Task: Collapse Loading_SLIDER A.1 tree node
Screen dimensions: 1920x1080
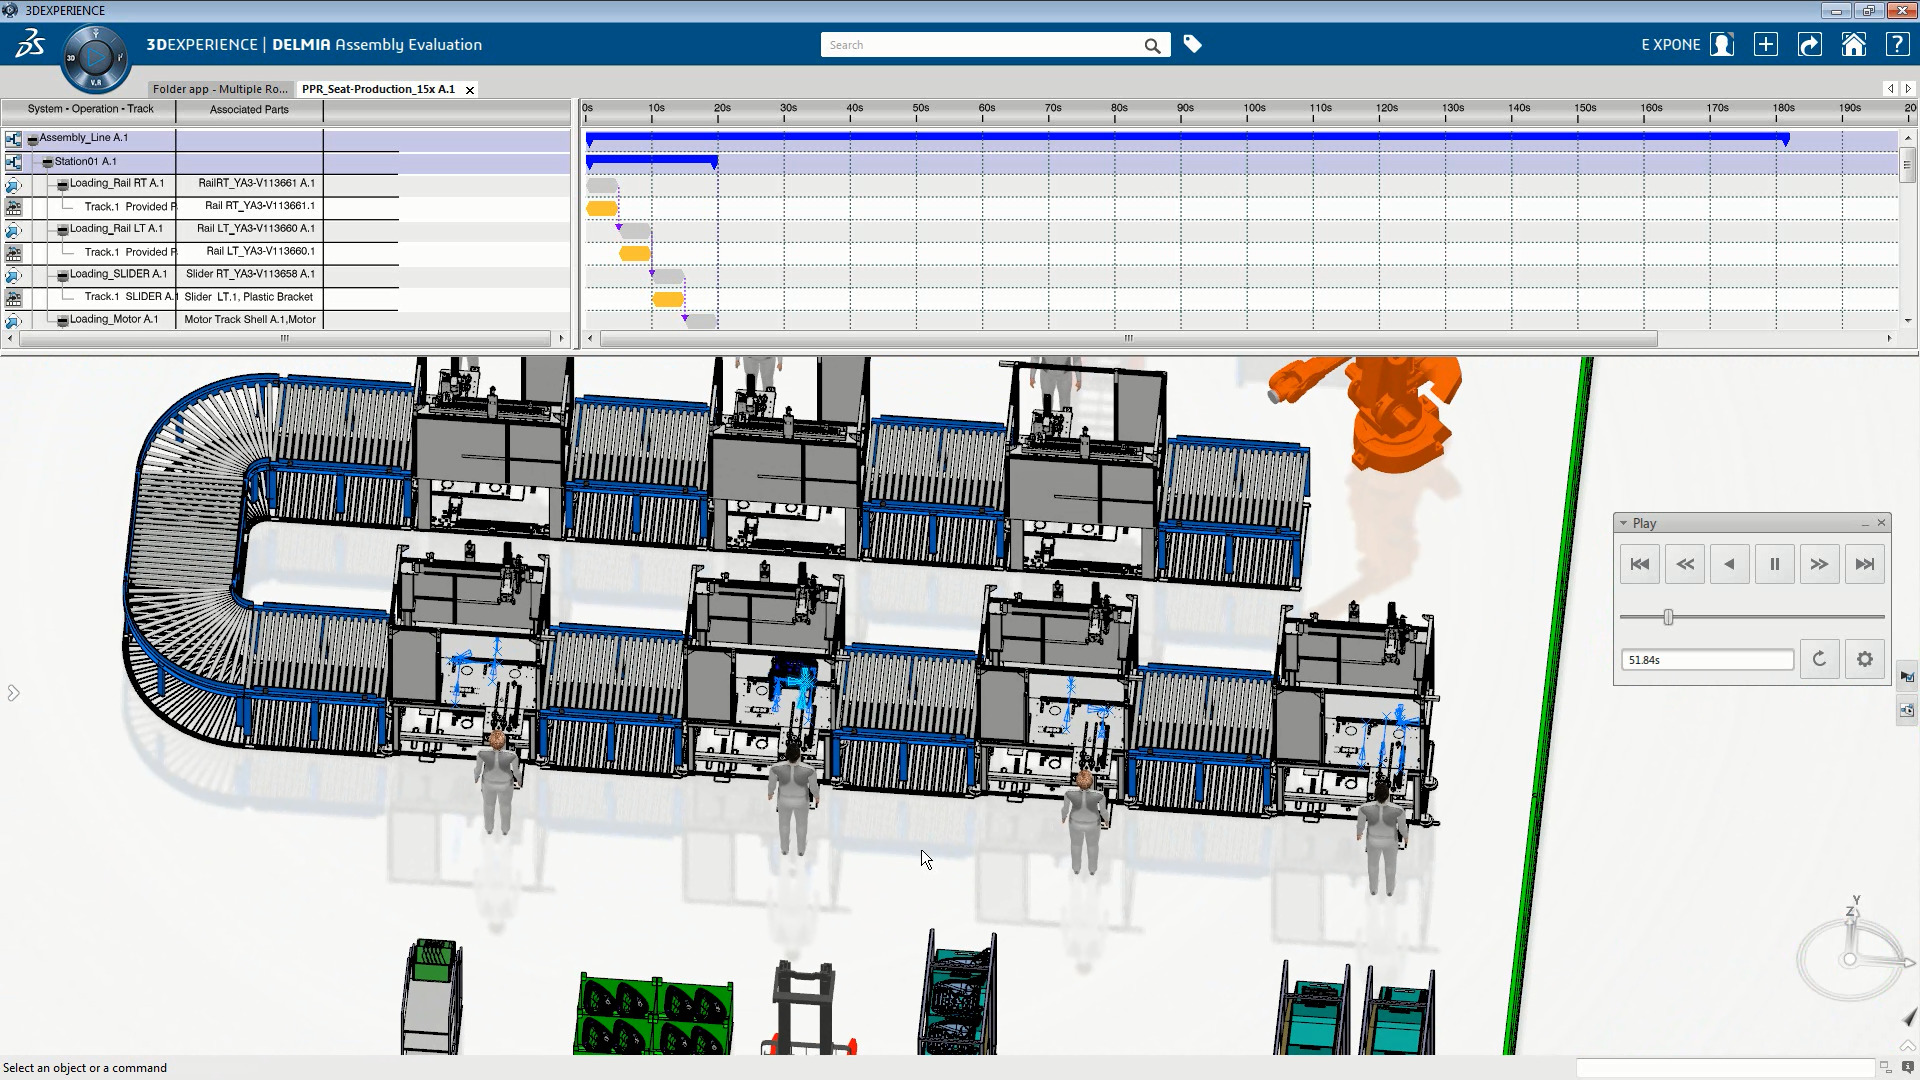Action: pos(63,275)
